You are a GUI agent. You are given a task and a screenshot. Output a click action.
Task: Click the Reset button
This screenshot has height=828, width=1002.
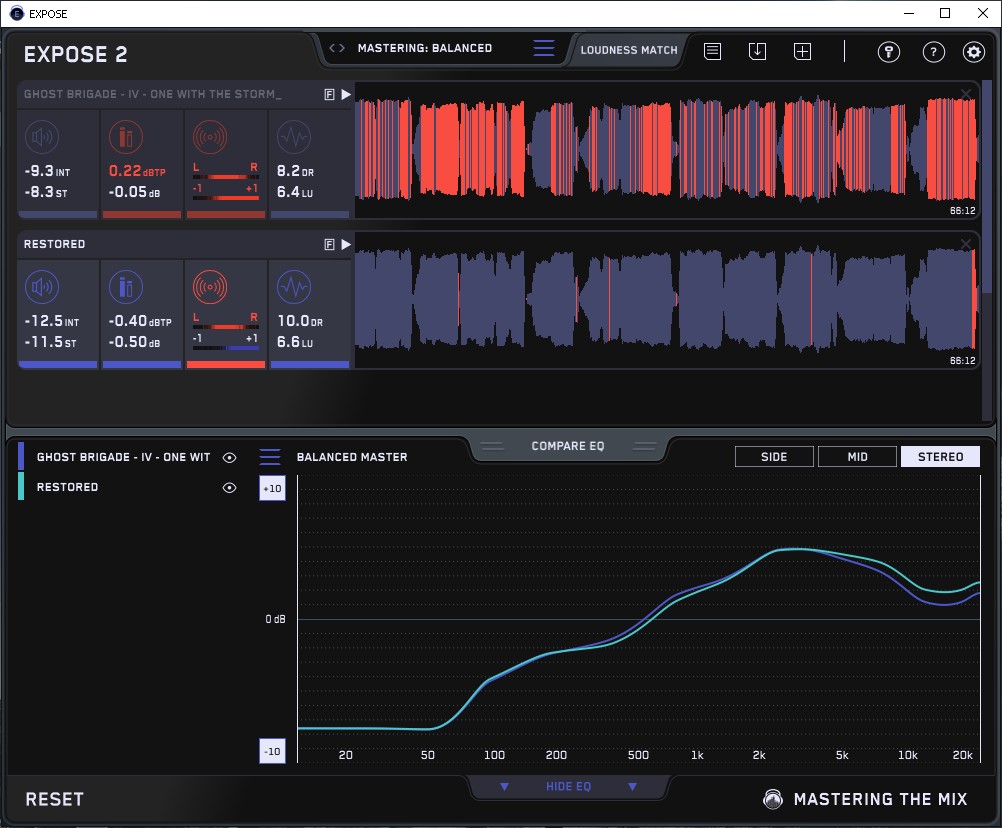(x=54, y=799)
